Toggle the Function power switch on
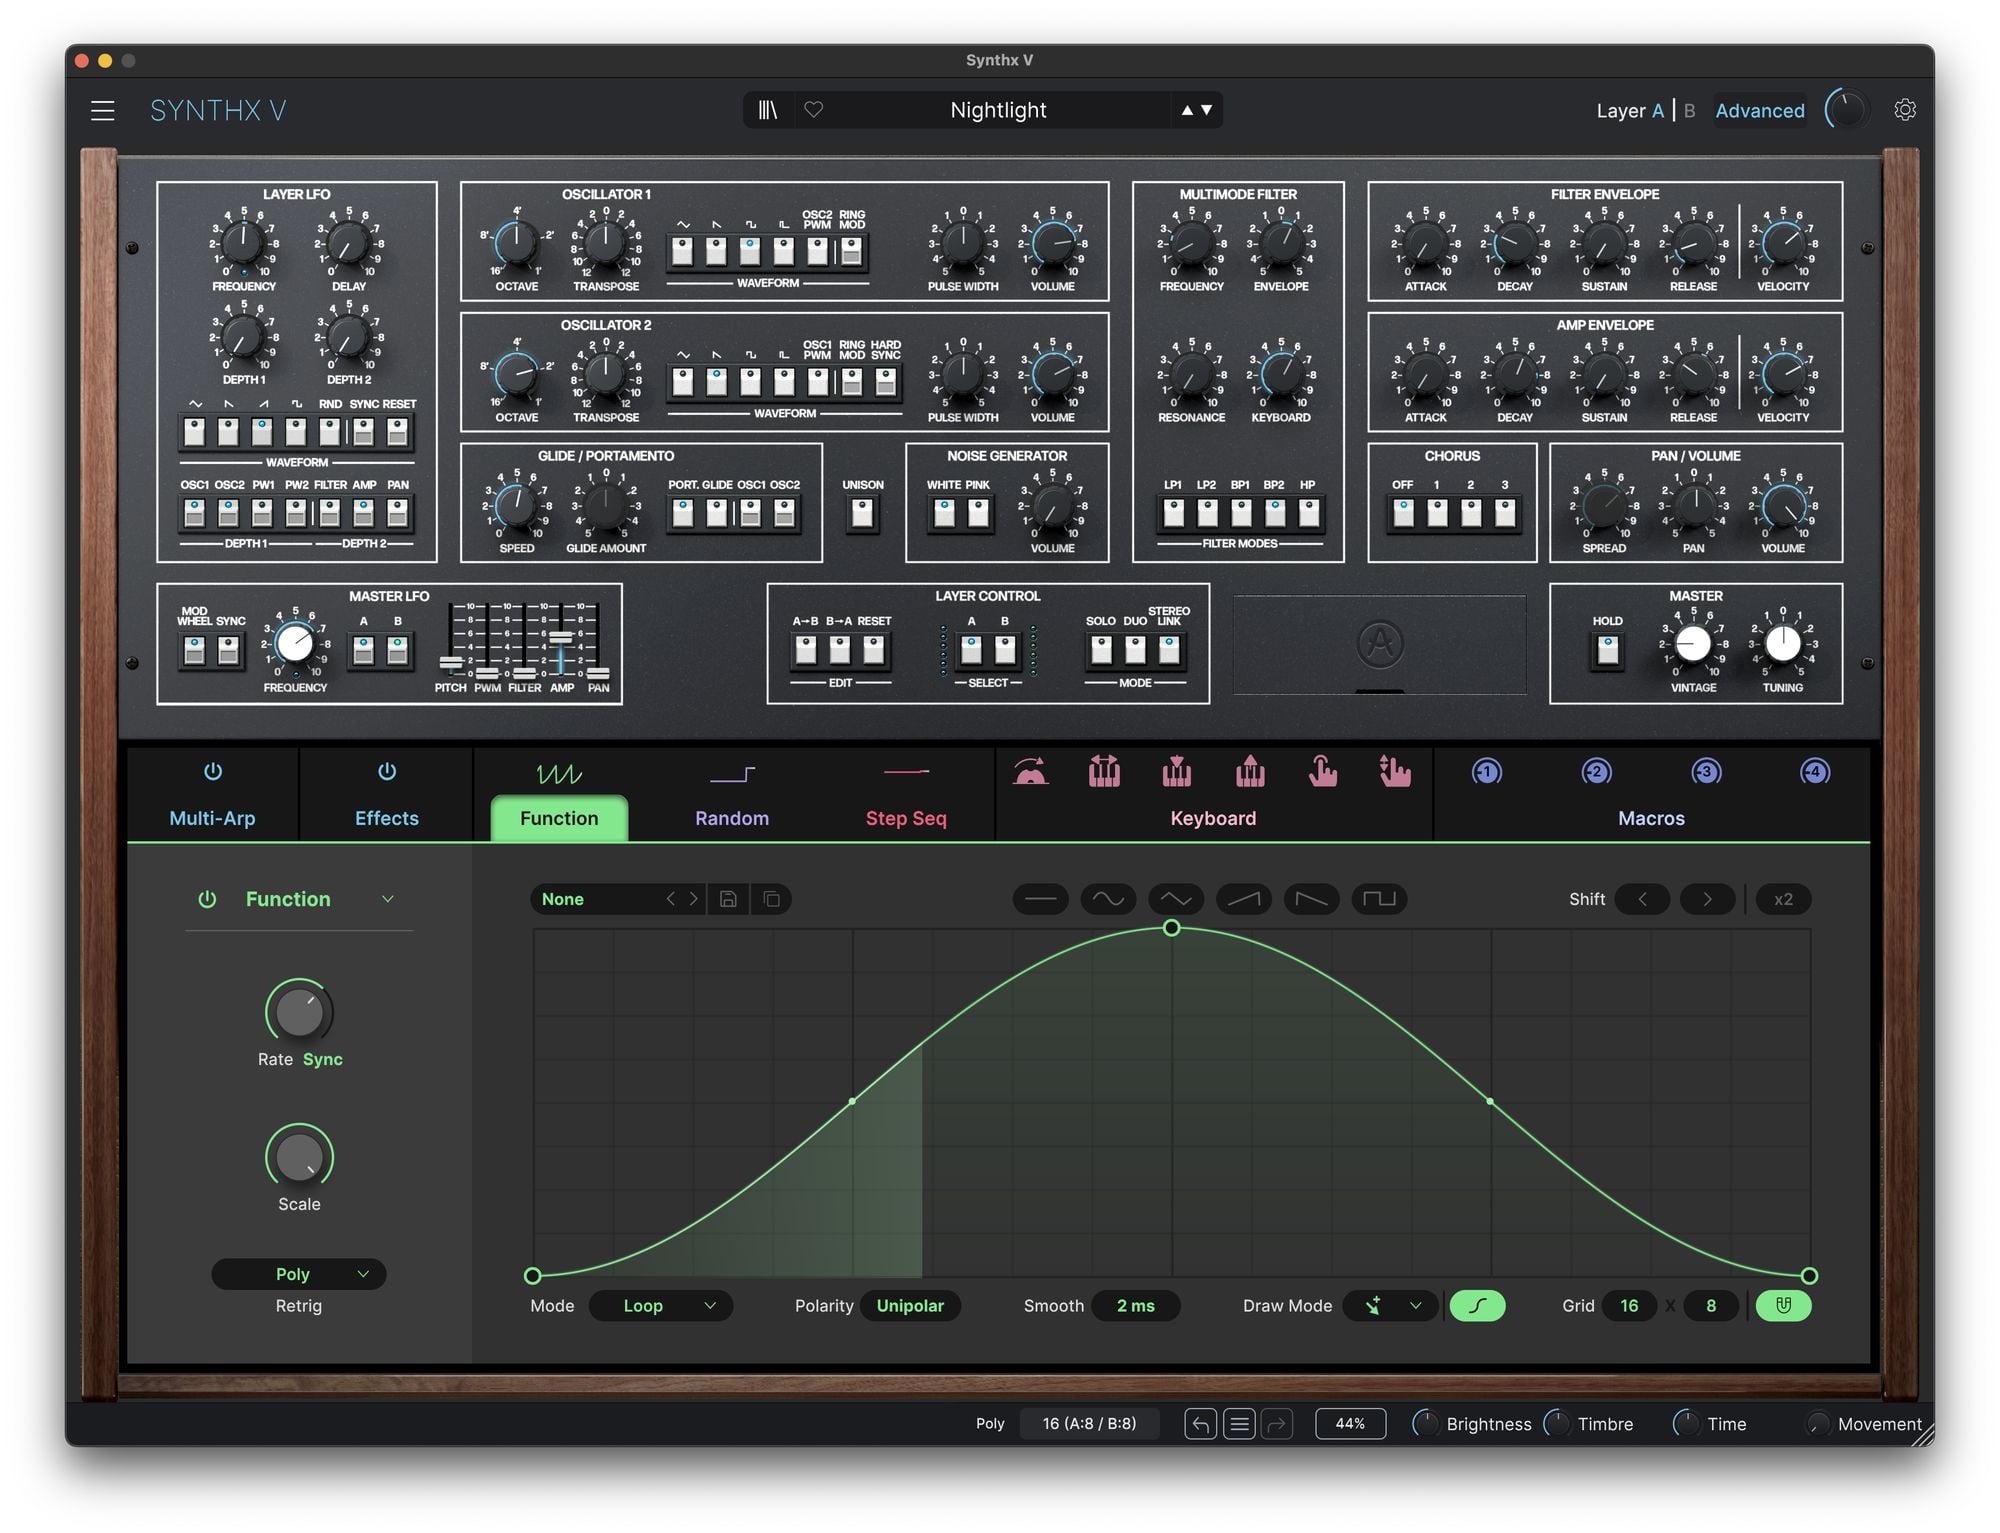The height and width of the screenshot is (1533, 2000). [207, 899]
